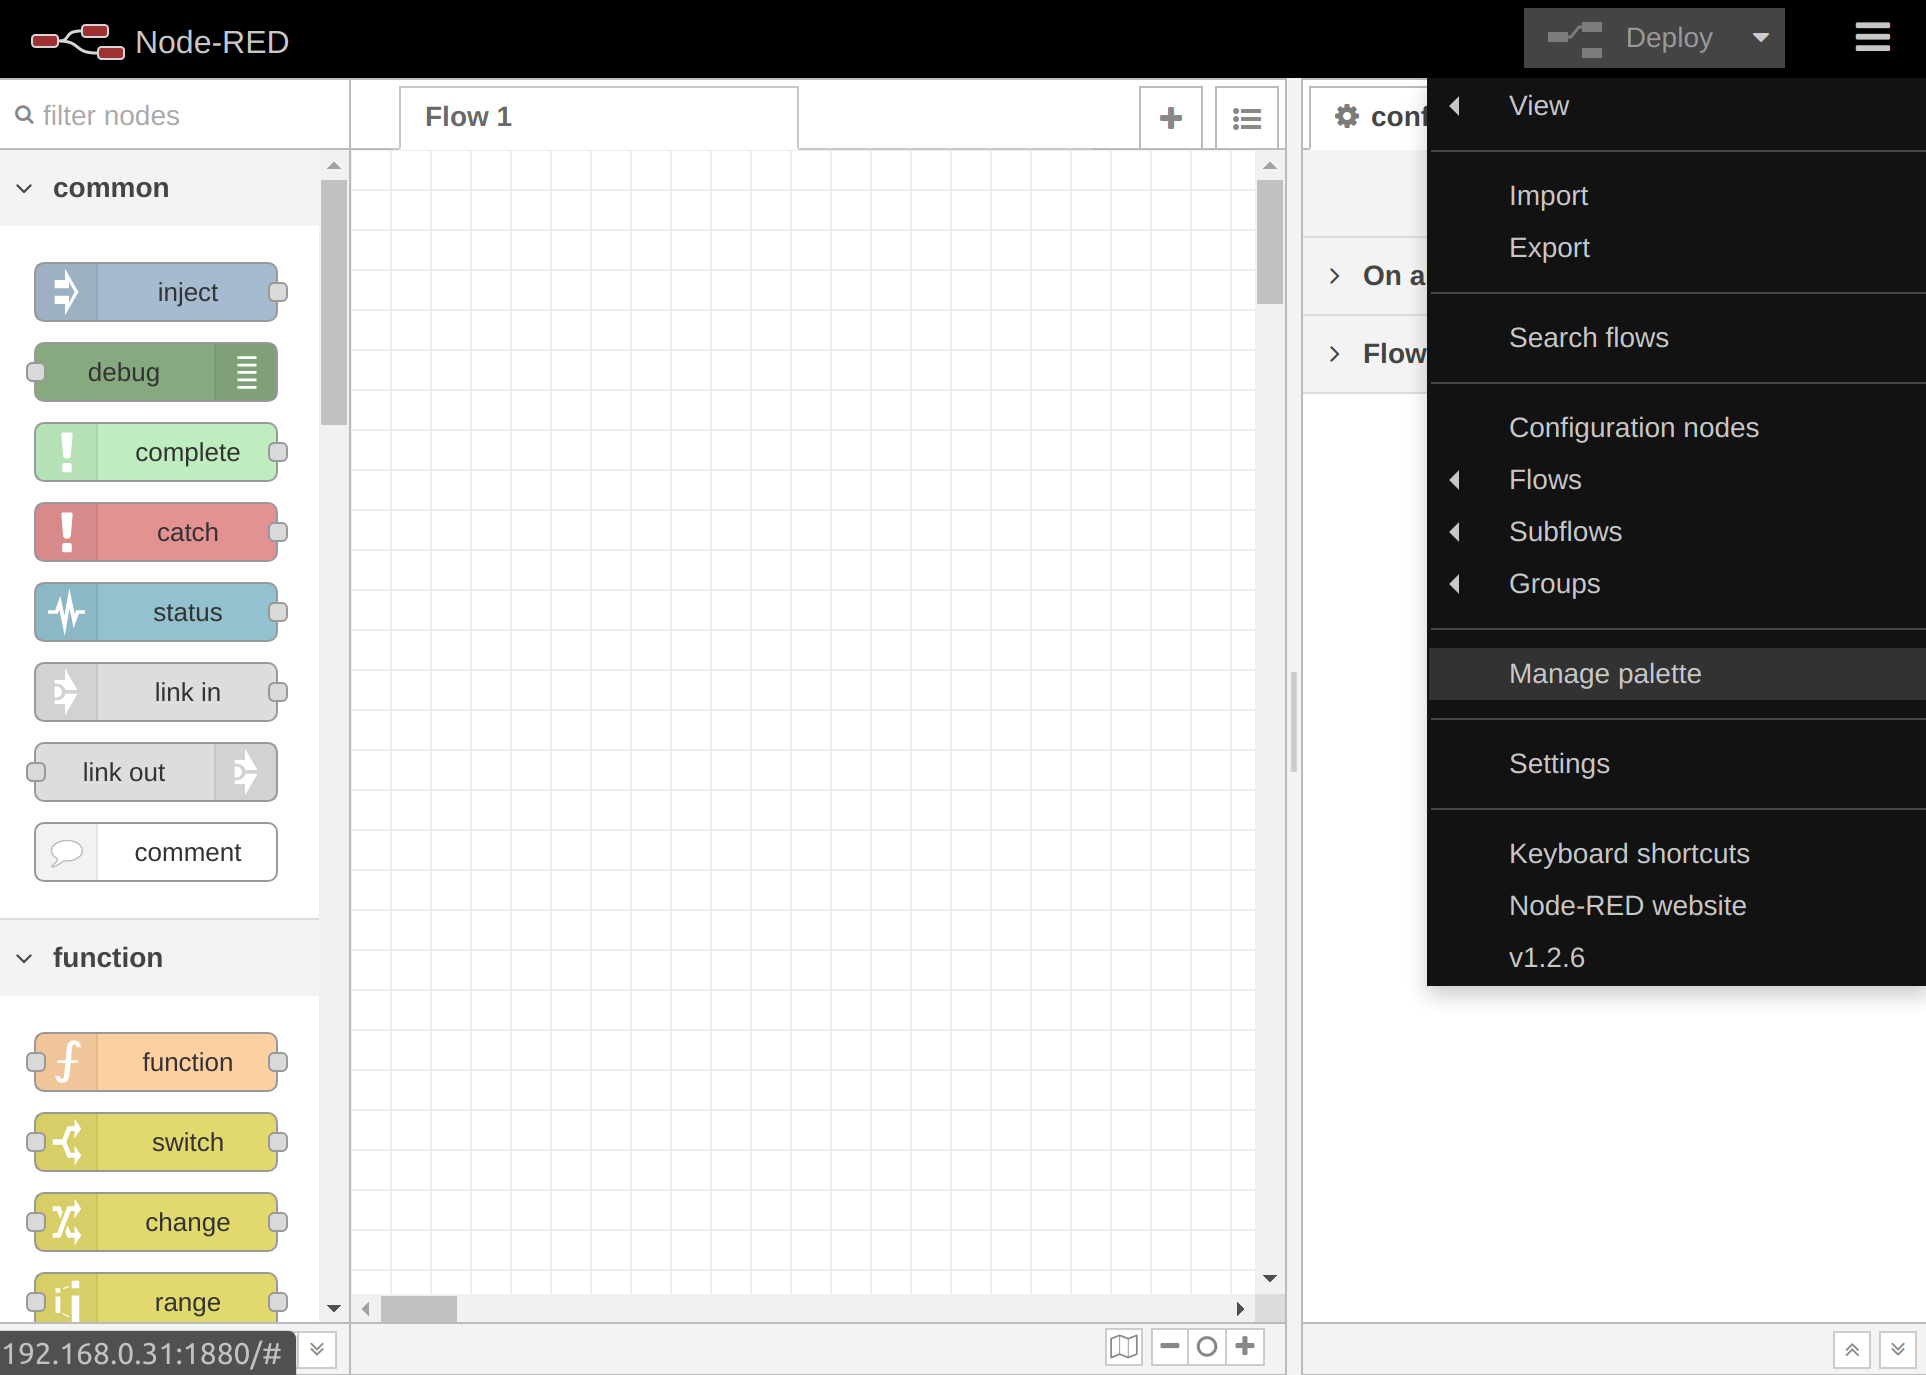
Task: Collapse the function palette category
Action: tap(160, 958)
